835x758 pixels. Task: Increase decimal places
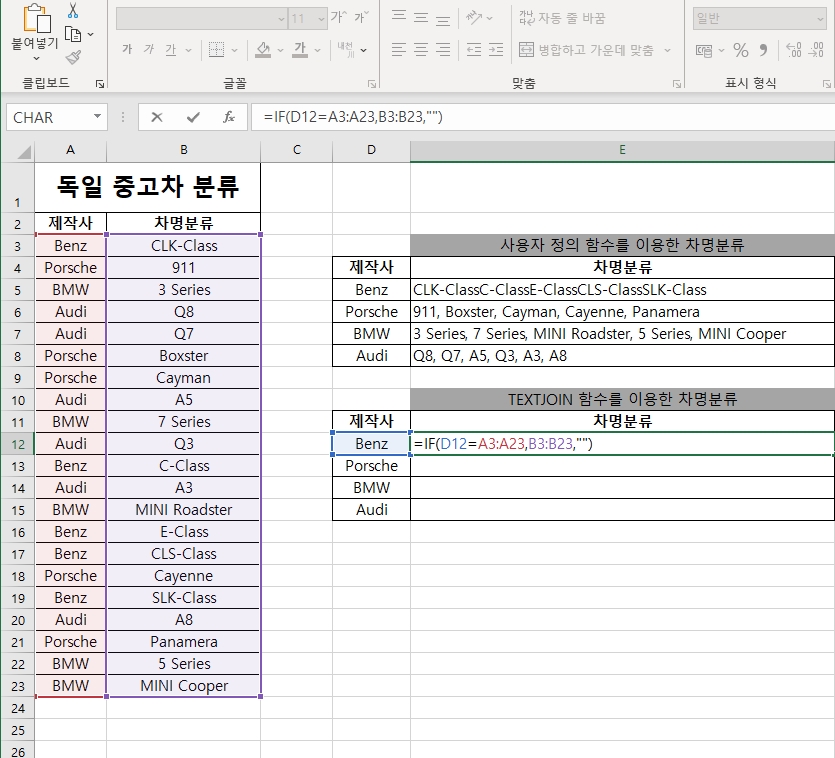click(793, 50)
